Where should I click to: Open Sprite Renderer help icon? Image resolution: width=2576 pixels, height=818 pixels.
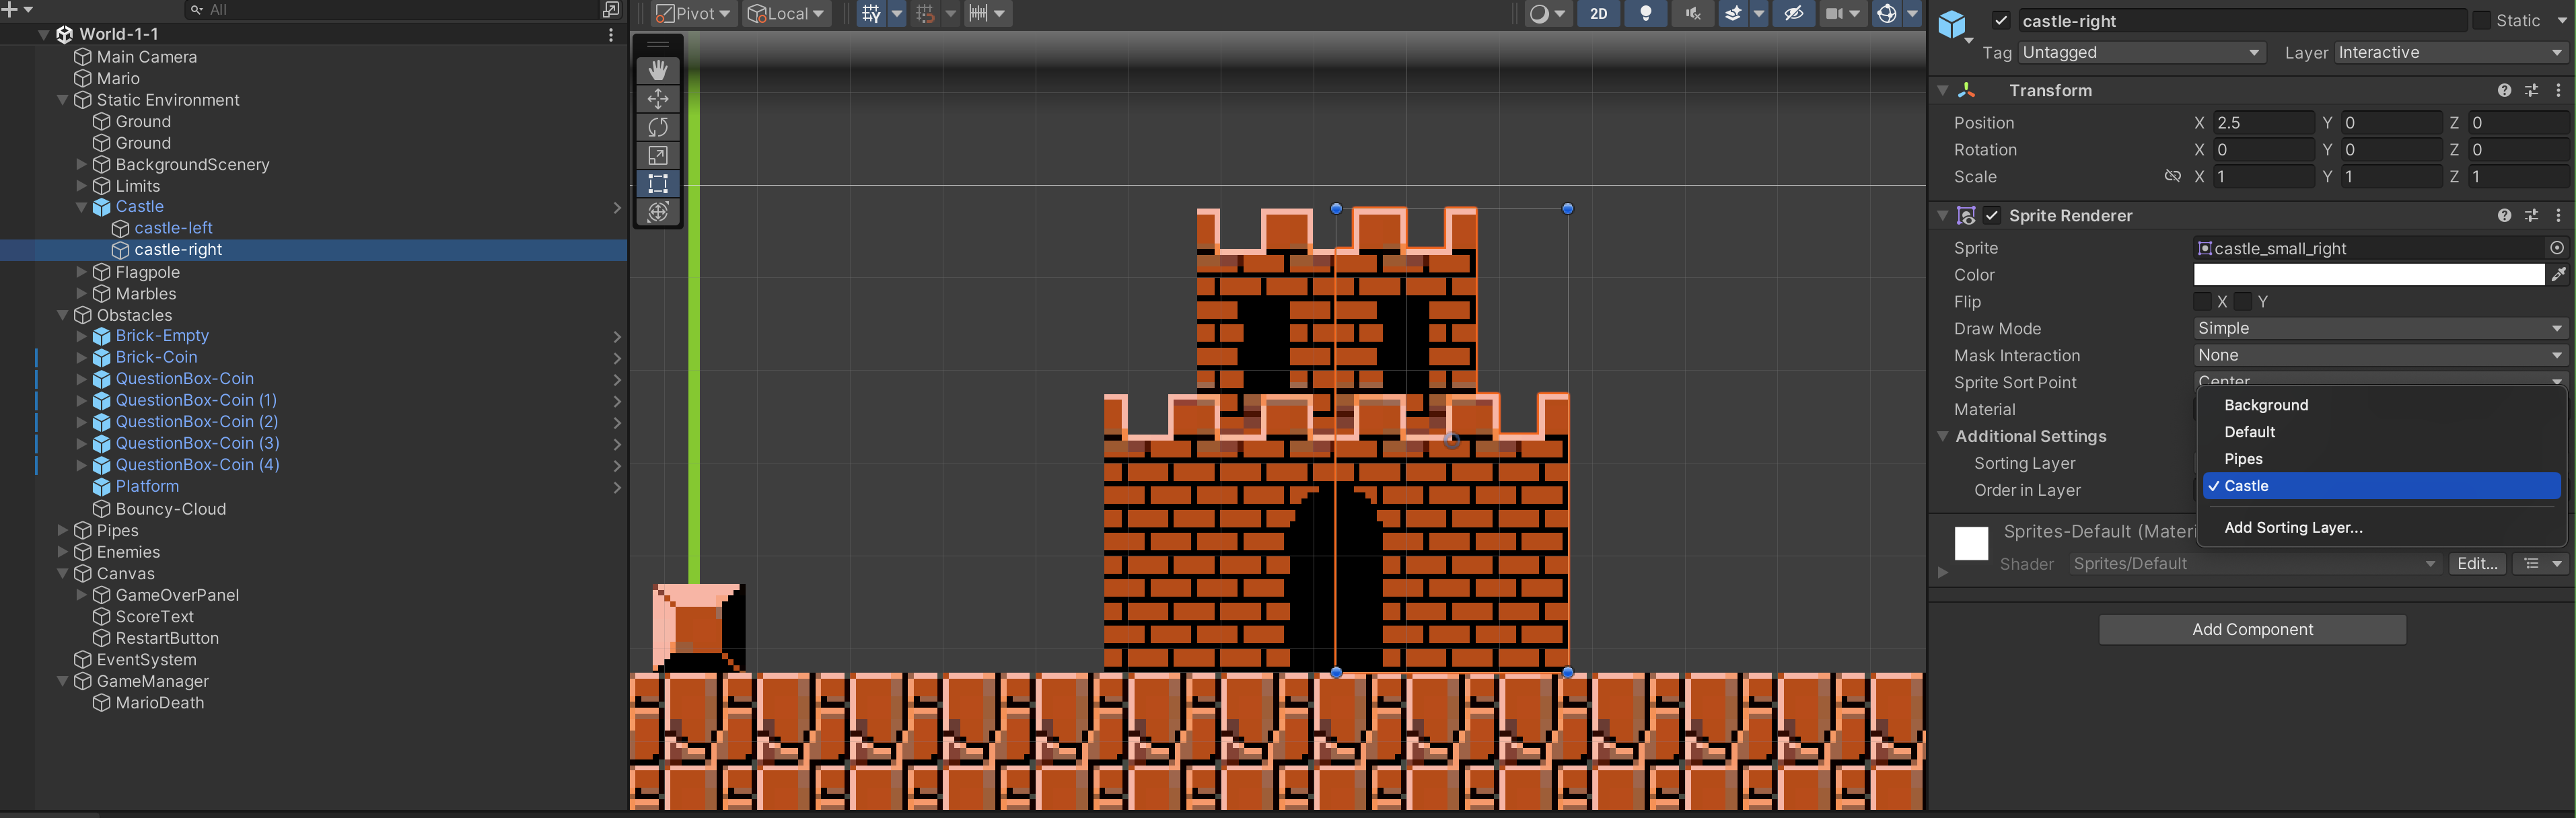click(x=2504, y=215)
